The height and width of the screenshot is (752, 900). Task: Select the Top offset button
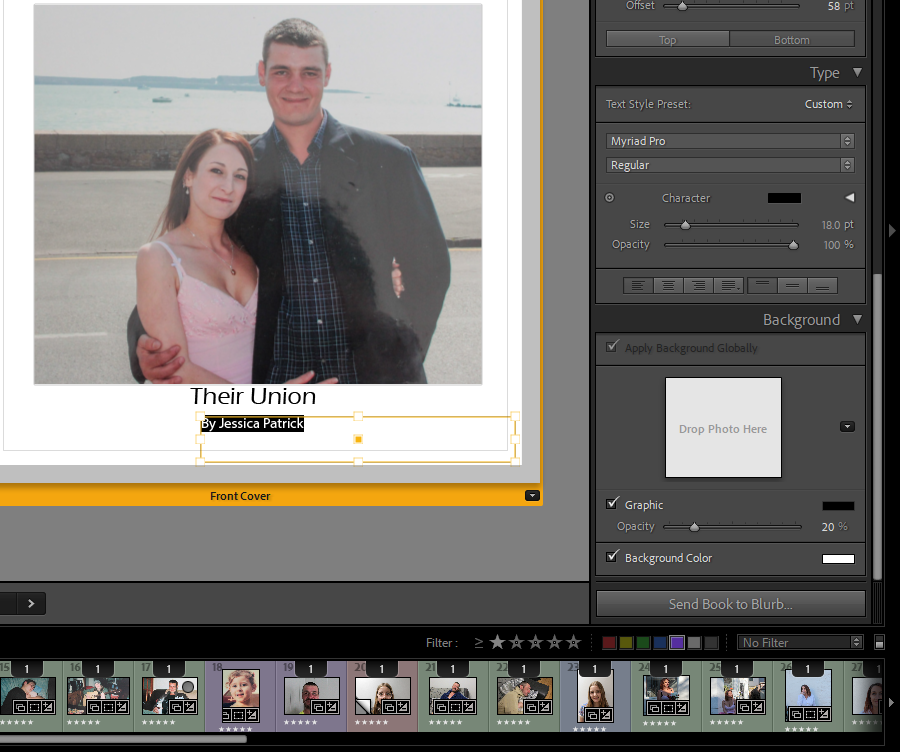click(x=668, y=40)
